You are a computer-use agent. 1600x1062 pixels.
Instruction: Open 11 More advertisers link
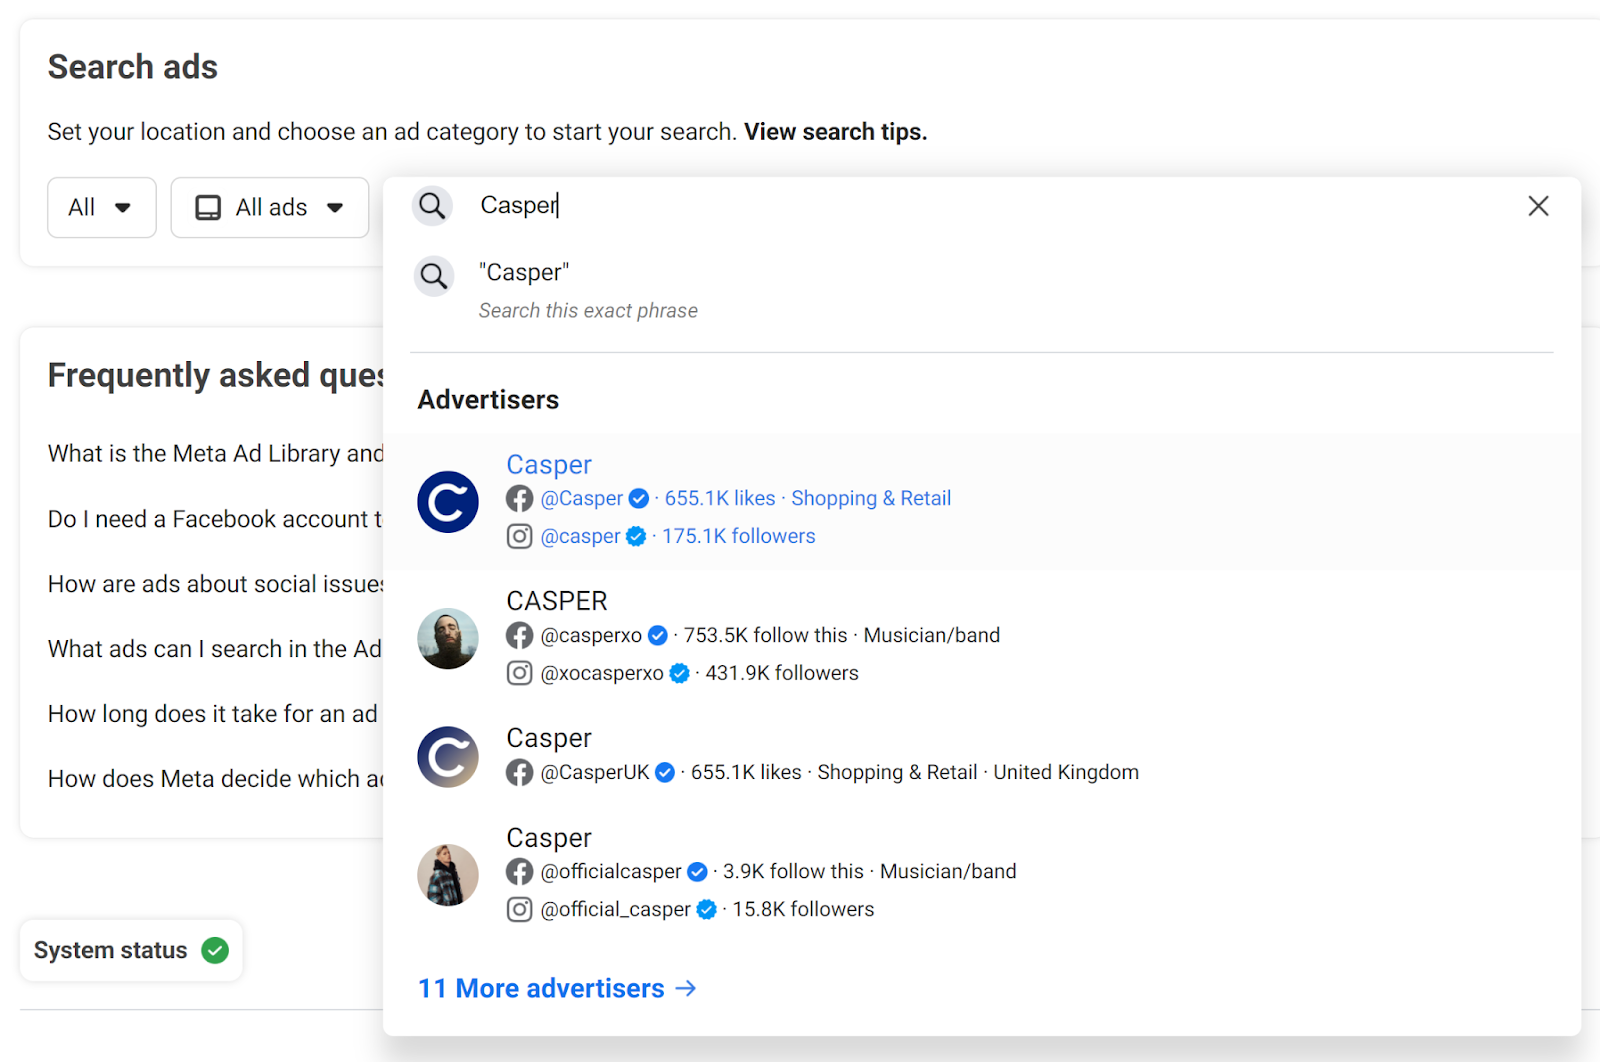click(556, 988)
